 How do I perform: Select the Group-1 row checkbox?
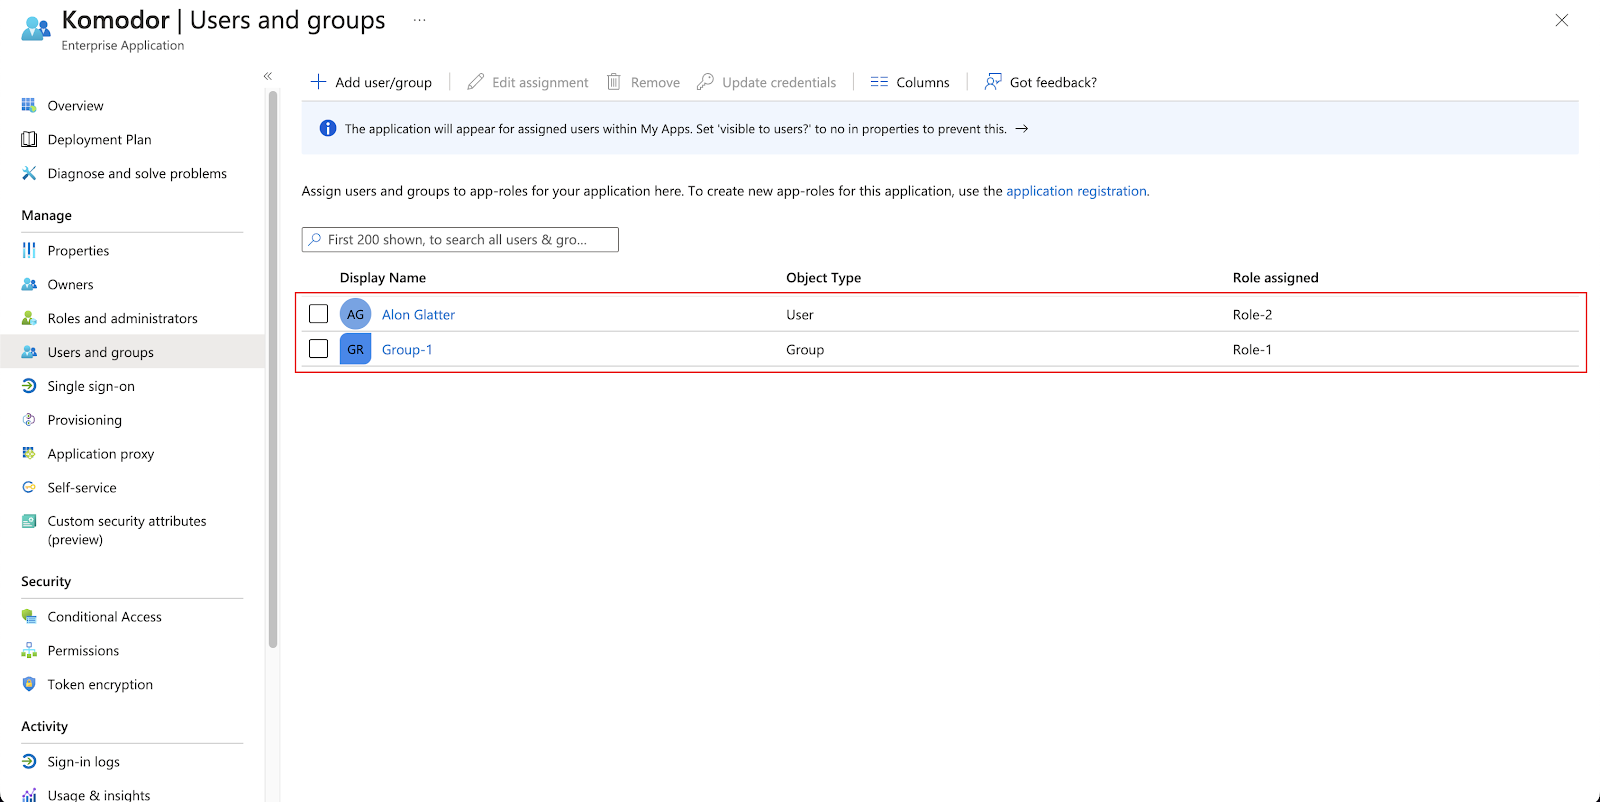tap(318, 349)
